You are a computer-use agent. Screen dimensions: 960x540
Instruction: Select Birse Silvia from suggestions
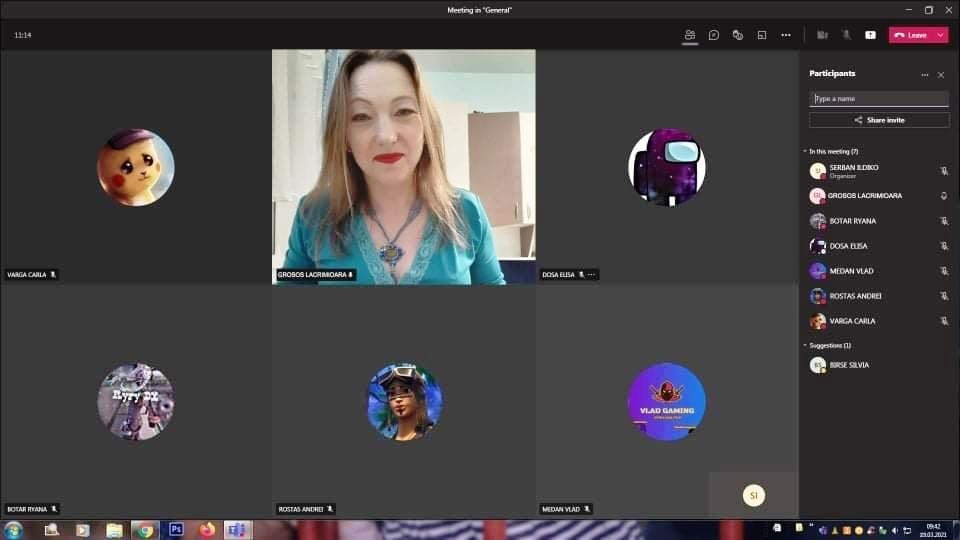click(848, 365)
